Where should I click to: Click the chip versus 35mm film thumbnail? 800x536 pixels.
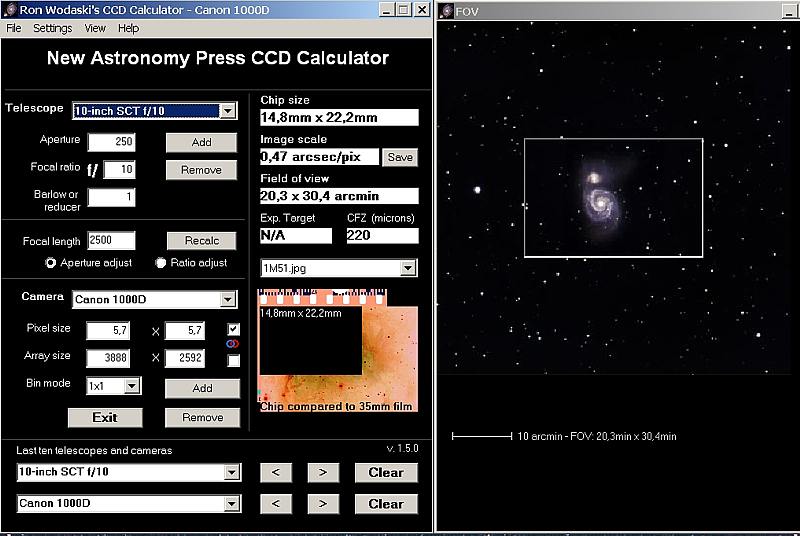(338, 351)
